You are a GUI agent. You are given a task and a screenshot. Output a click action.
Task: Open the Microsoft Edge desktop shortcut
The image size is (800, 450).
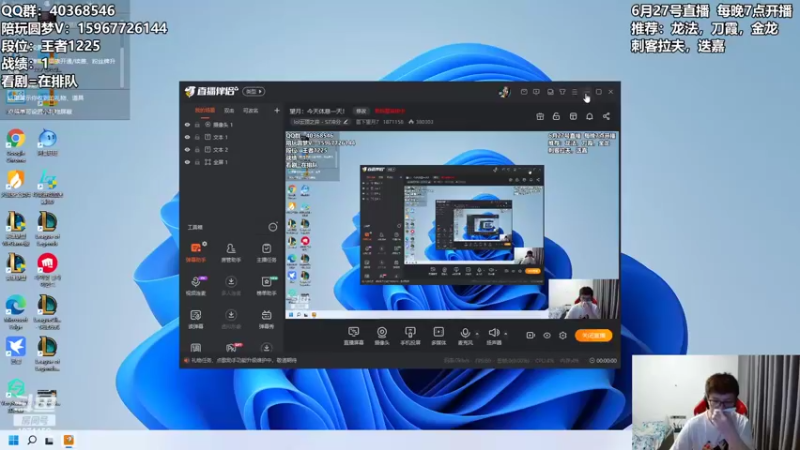click(16, 312)
